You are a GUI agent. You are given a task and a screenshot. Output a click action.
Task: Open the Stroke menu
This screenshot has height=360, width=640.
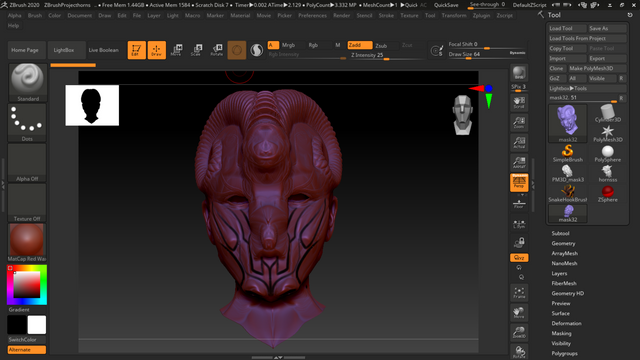(x=386, y=16)
